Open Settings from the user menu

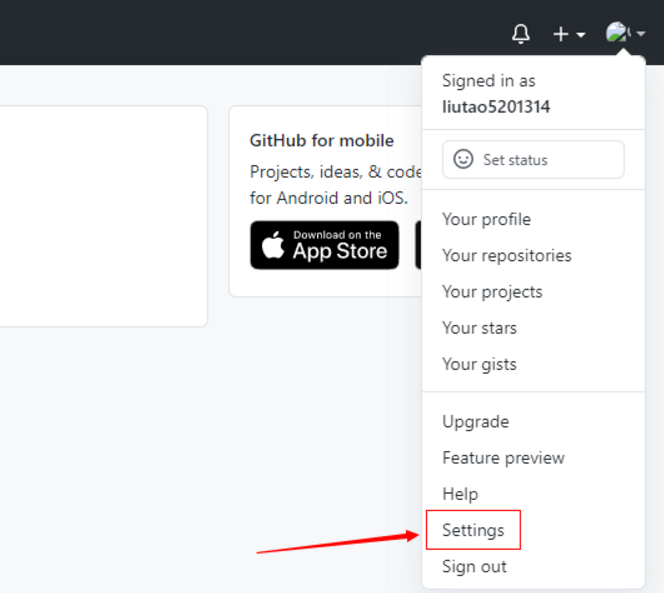473,530
